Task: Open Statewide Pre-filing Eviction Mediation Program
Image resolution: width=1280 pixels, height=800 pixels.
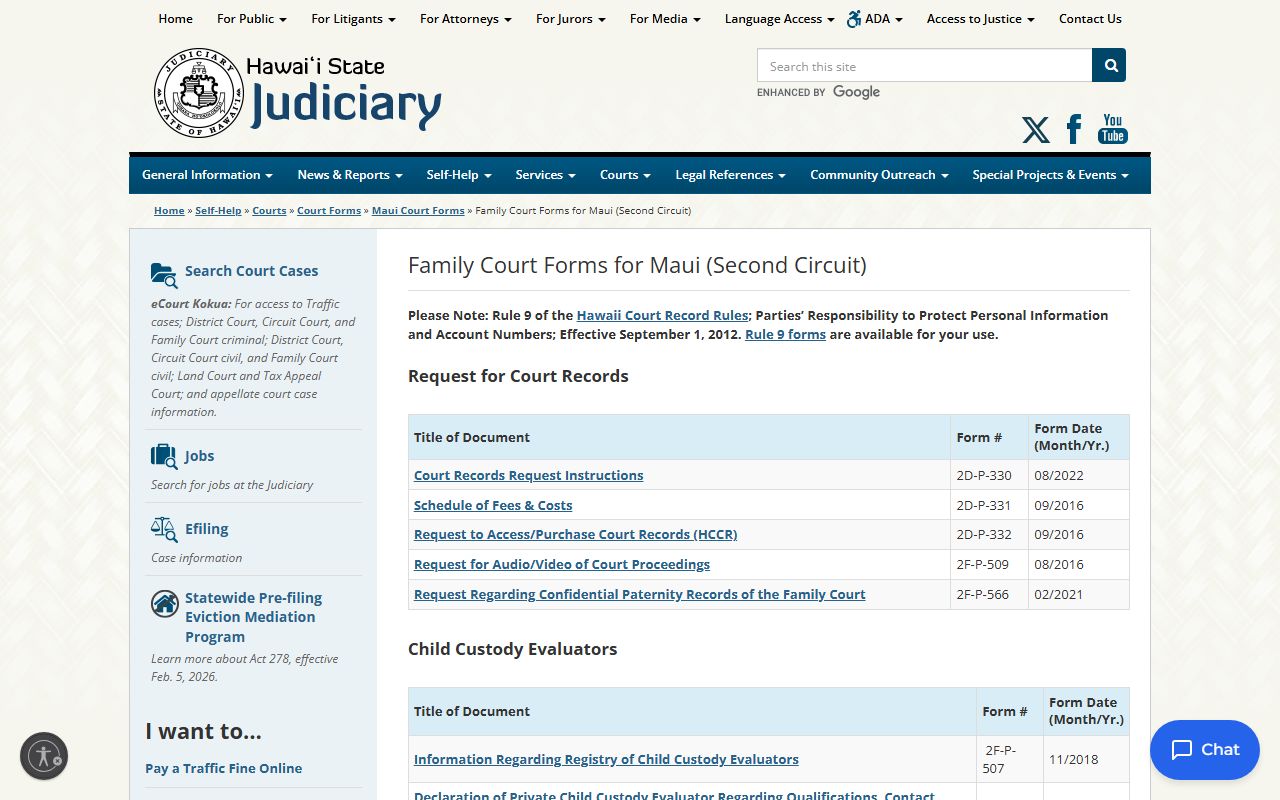Action: [253, 617]
